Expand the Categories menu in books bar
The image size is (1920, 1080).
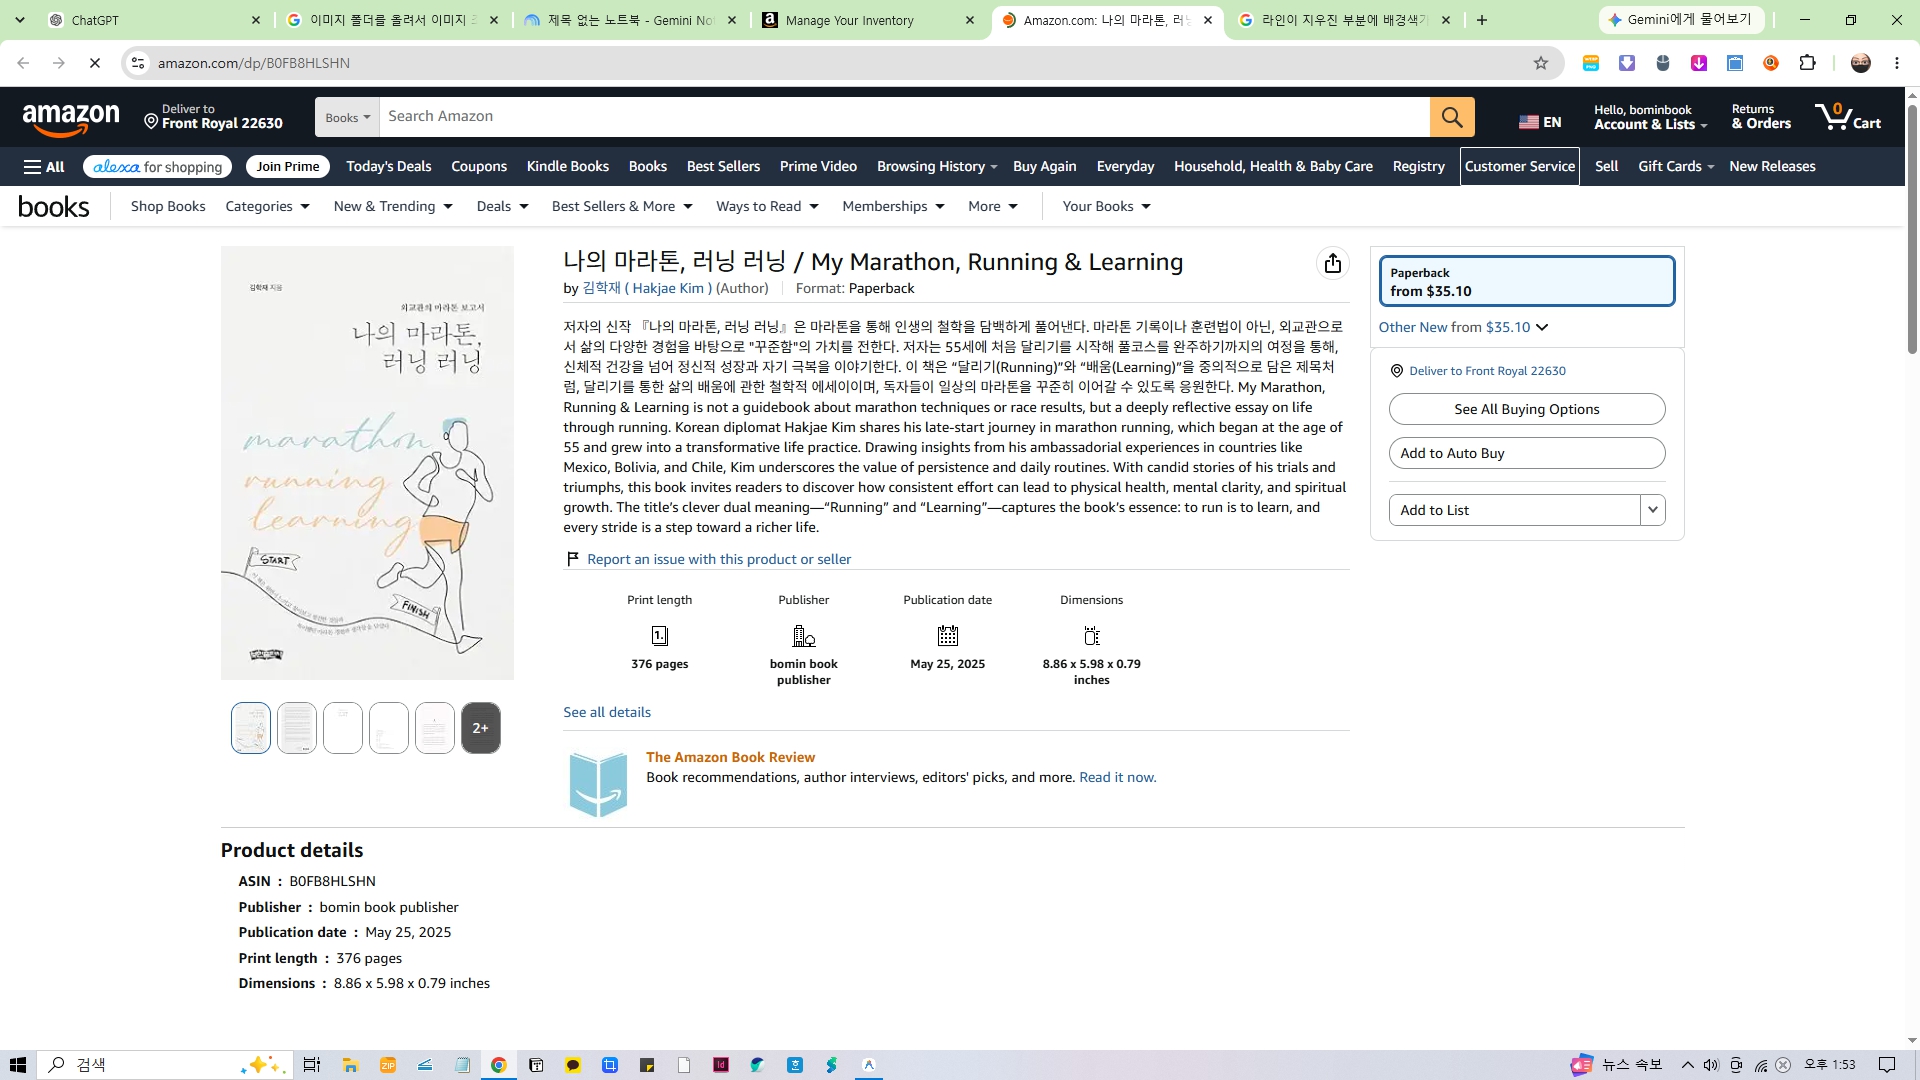pyautogui.click(x=268, y=206)
